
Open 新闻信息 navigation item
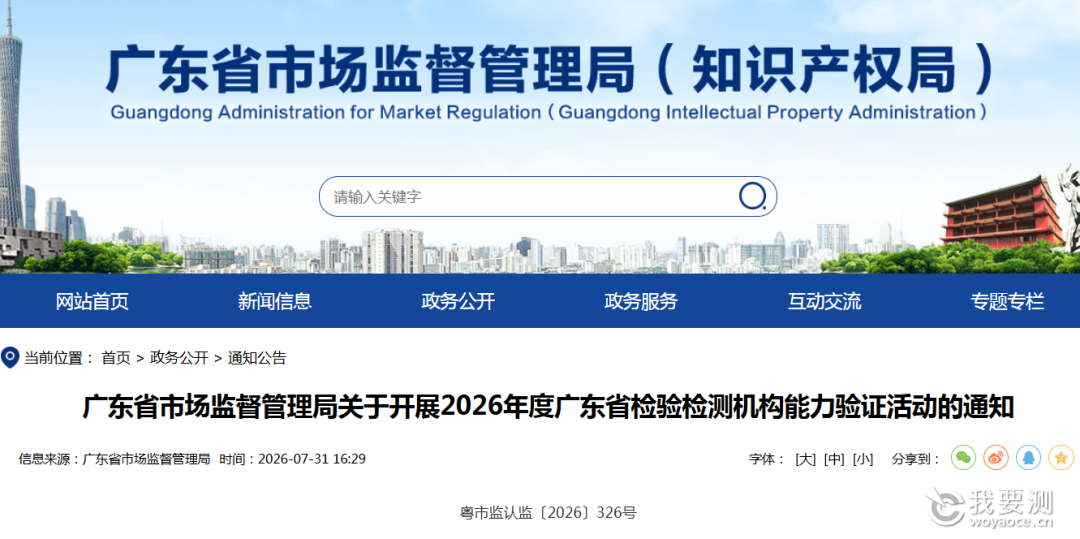click(275, 301)
